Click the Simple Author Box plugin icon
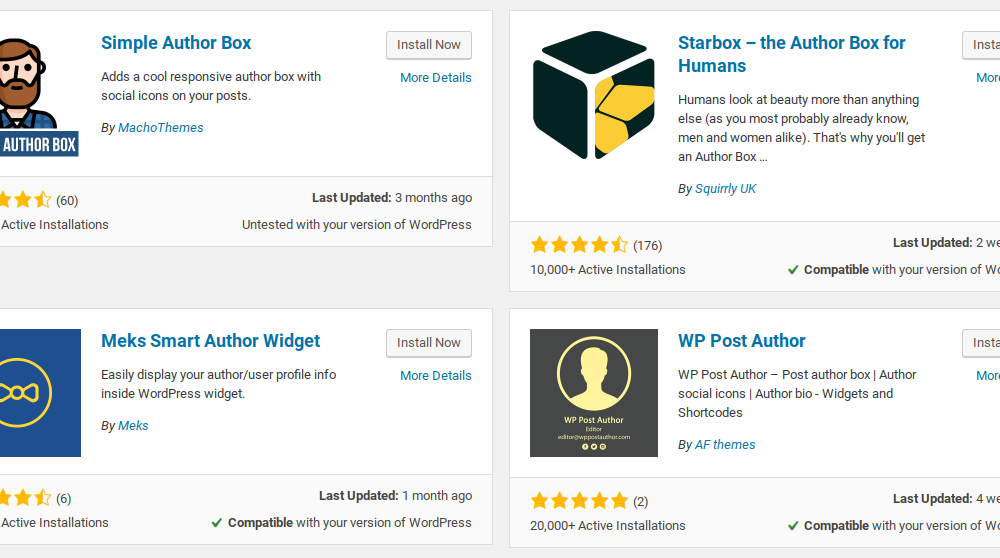Screen dimensions: 1000x558 click(38, 96)
